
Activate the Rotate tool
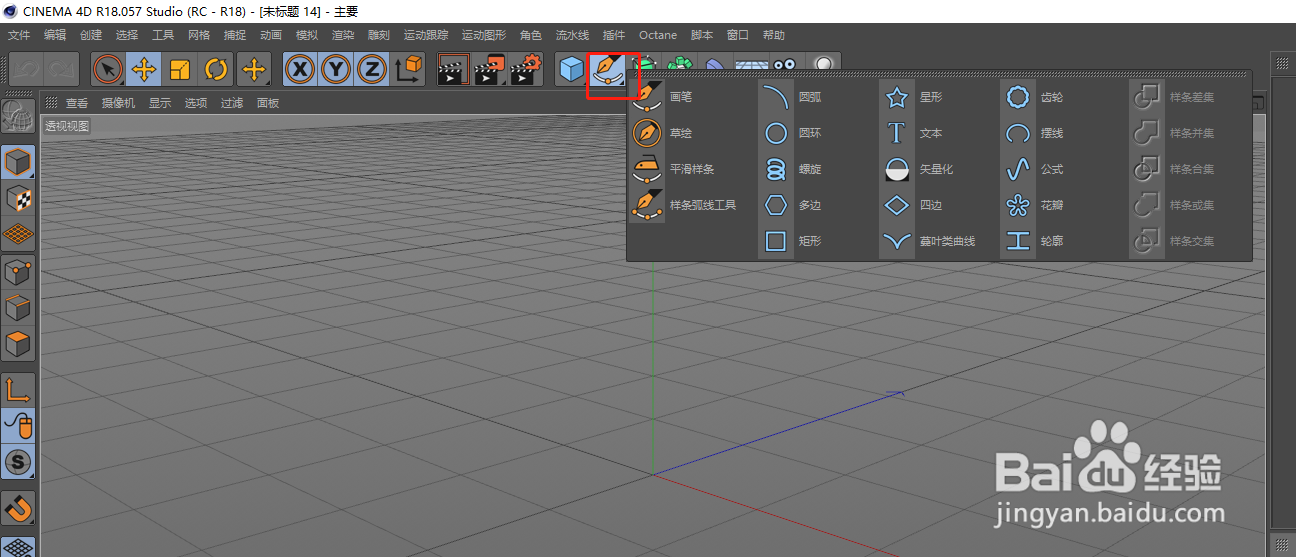pyautogui.click(x=216, y=69)
